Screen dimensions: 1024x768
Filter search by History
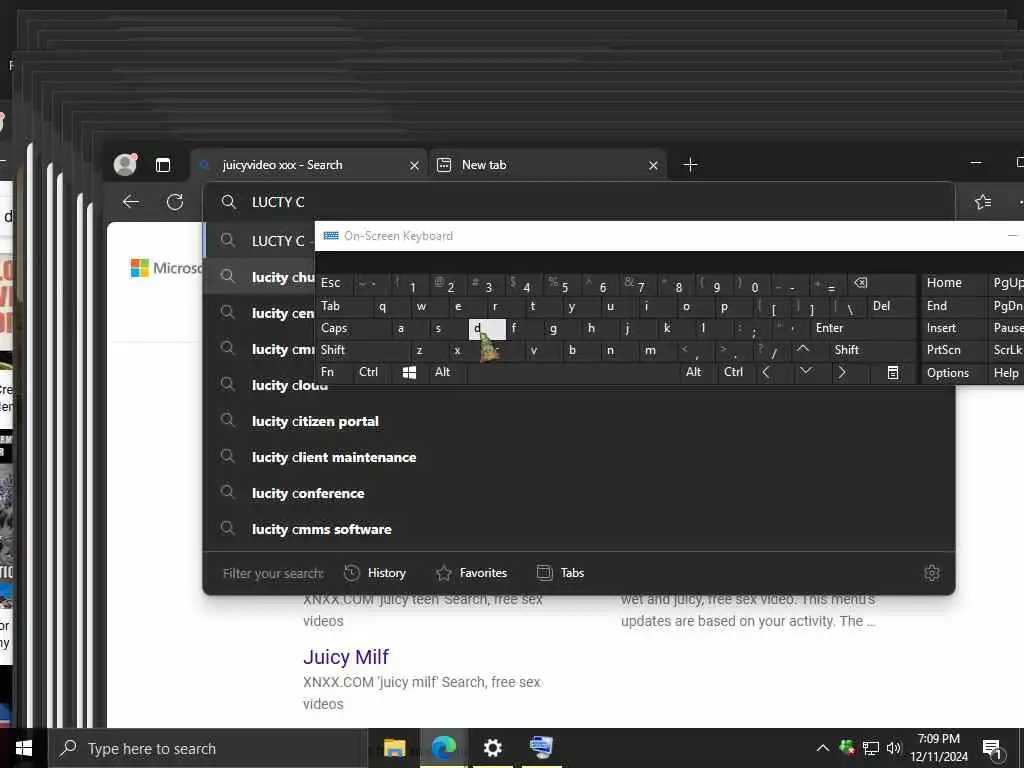coord(375,573)
